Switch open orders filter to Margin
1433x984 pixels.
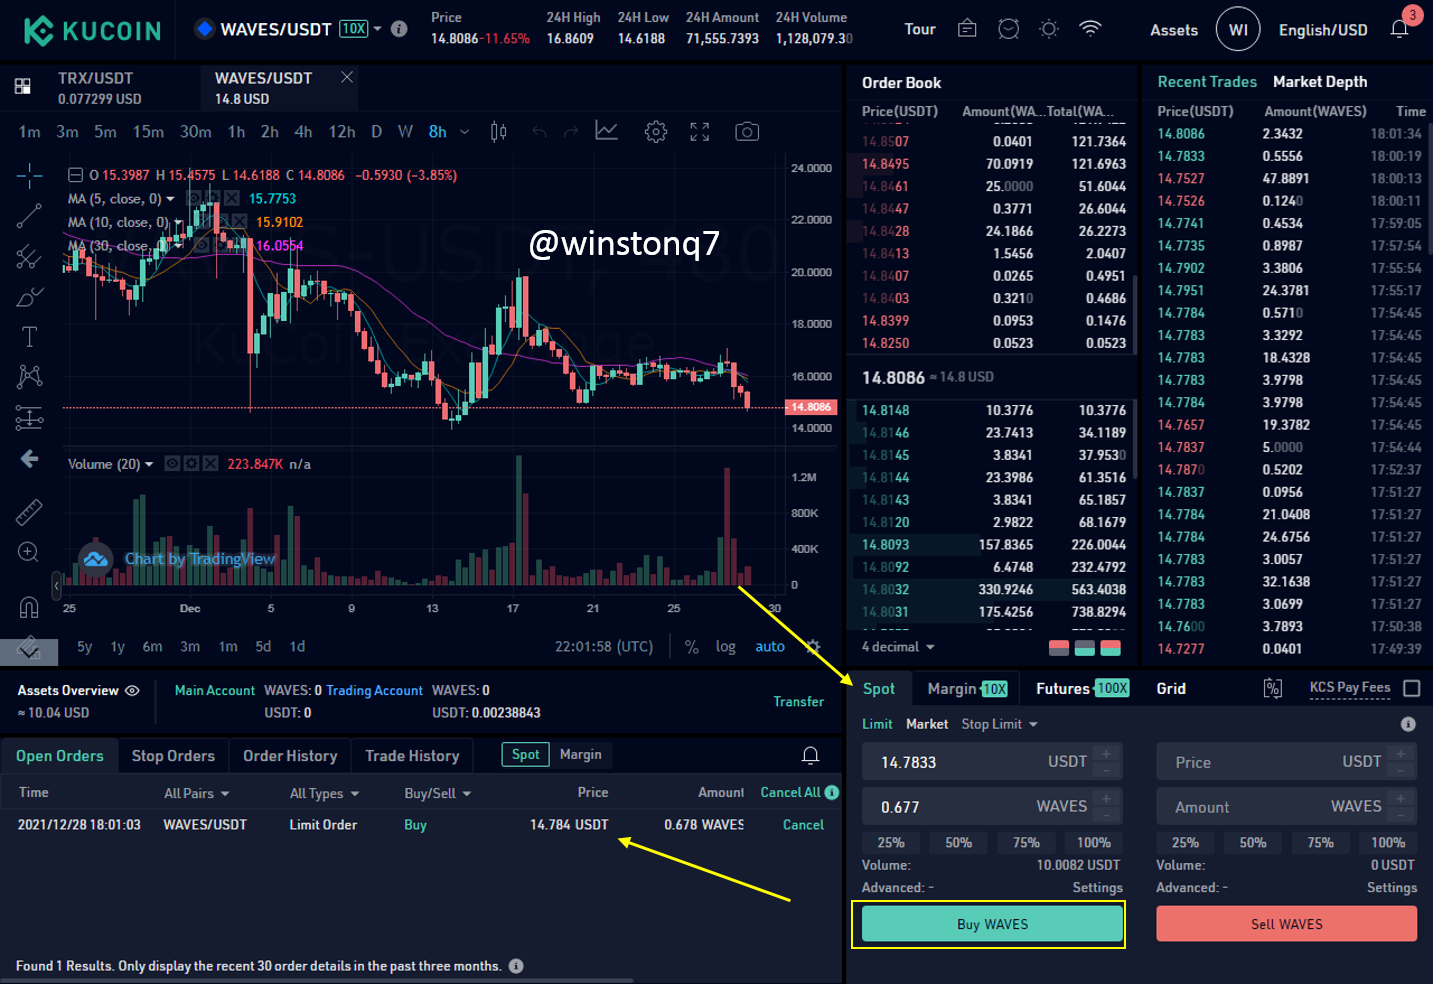point(581,754)
